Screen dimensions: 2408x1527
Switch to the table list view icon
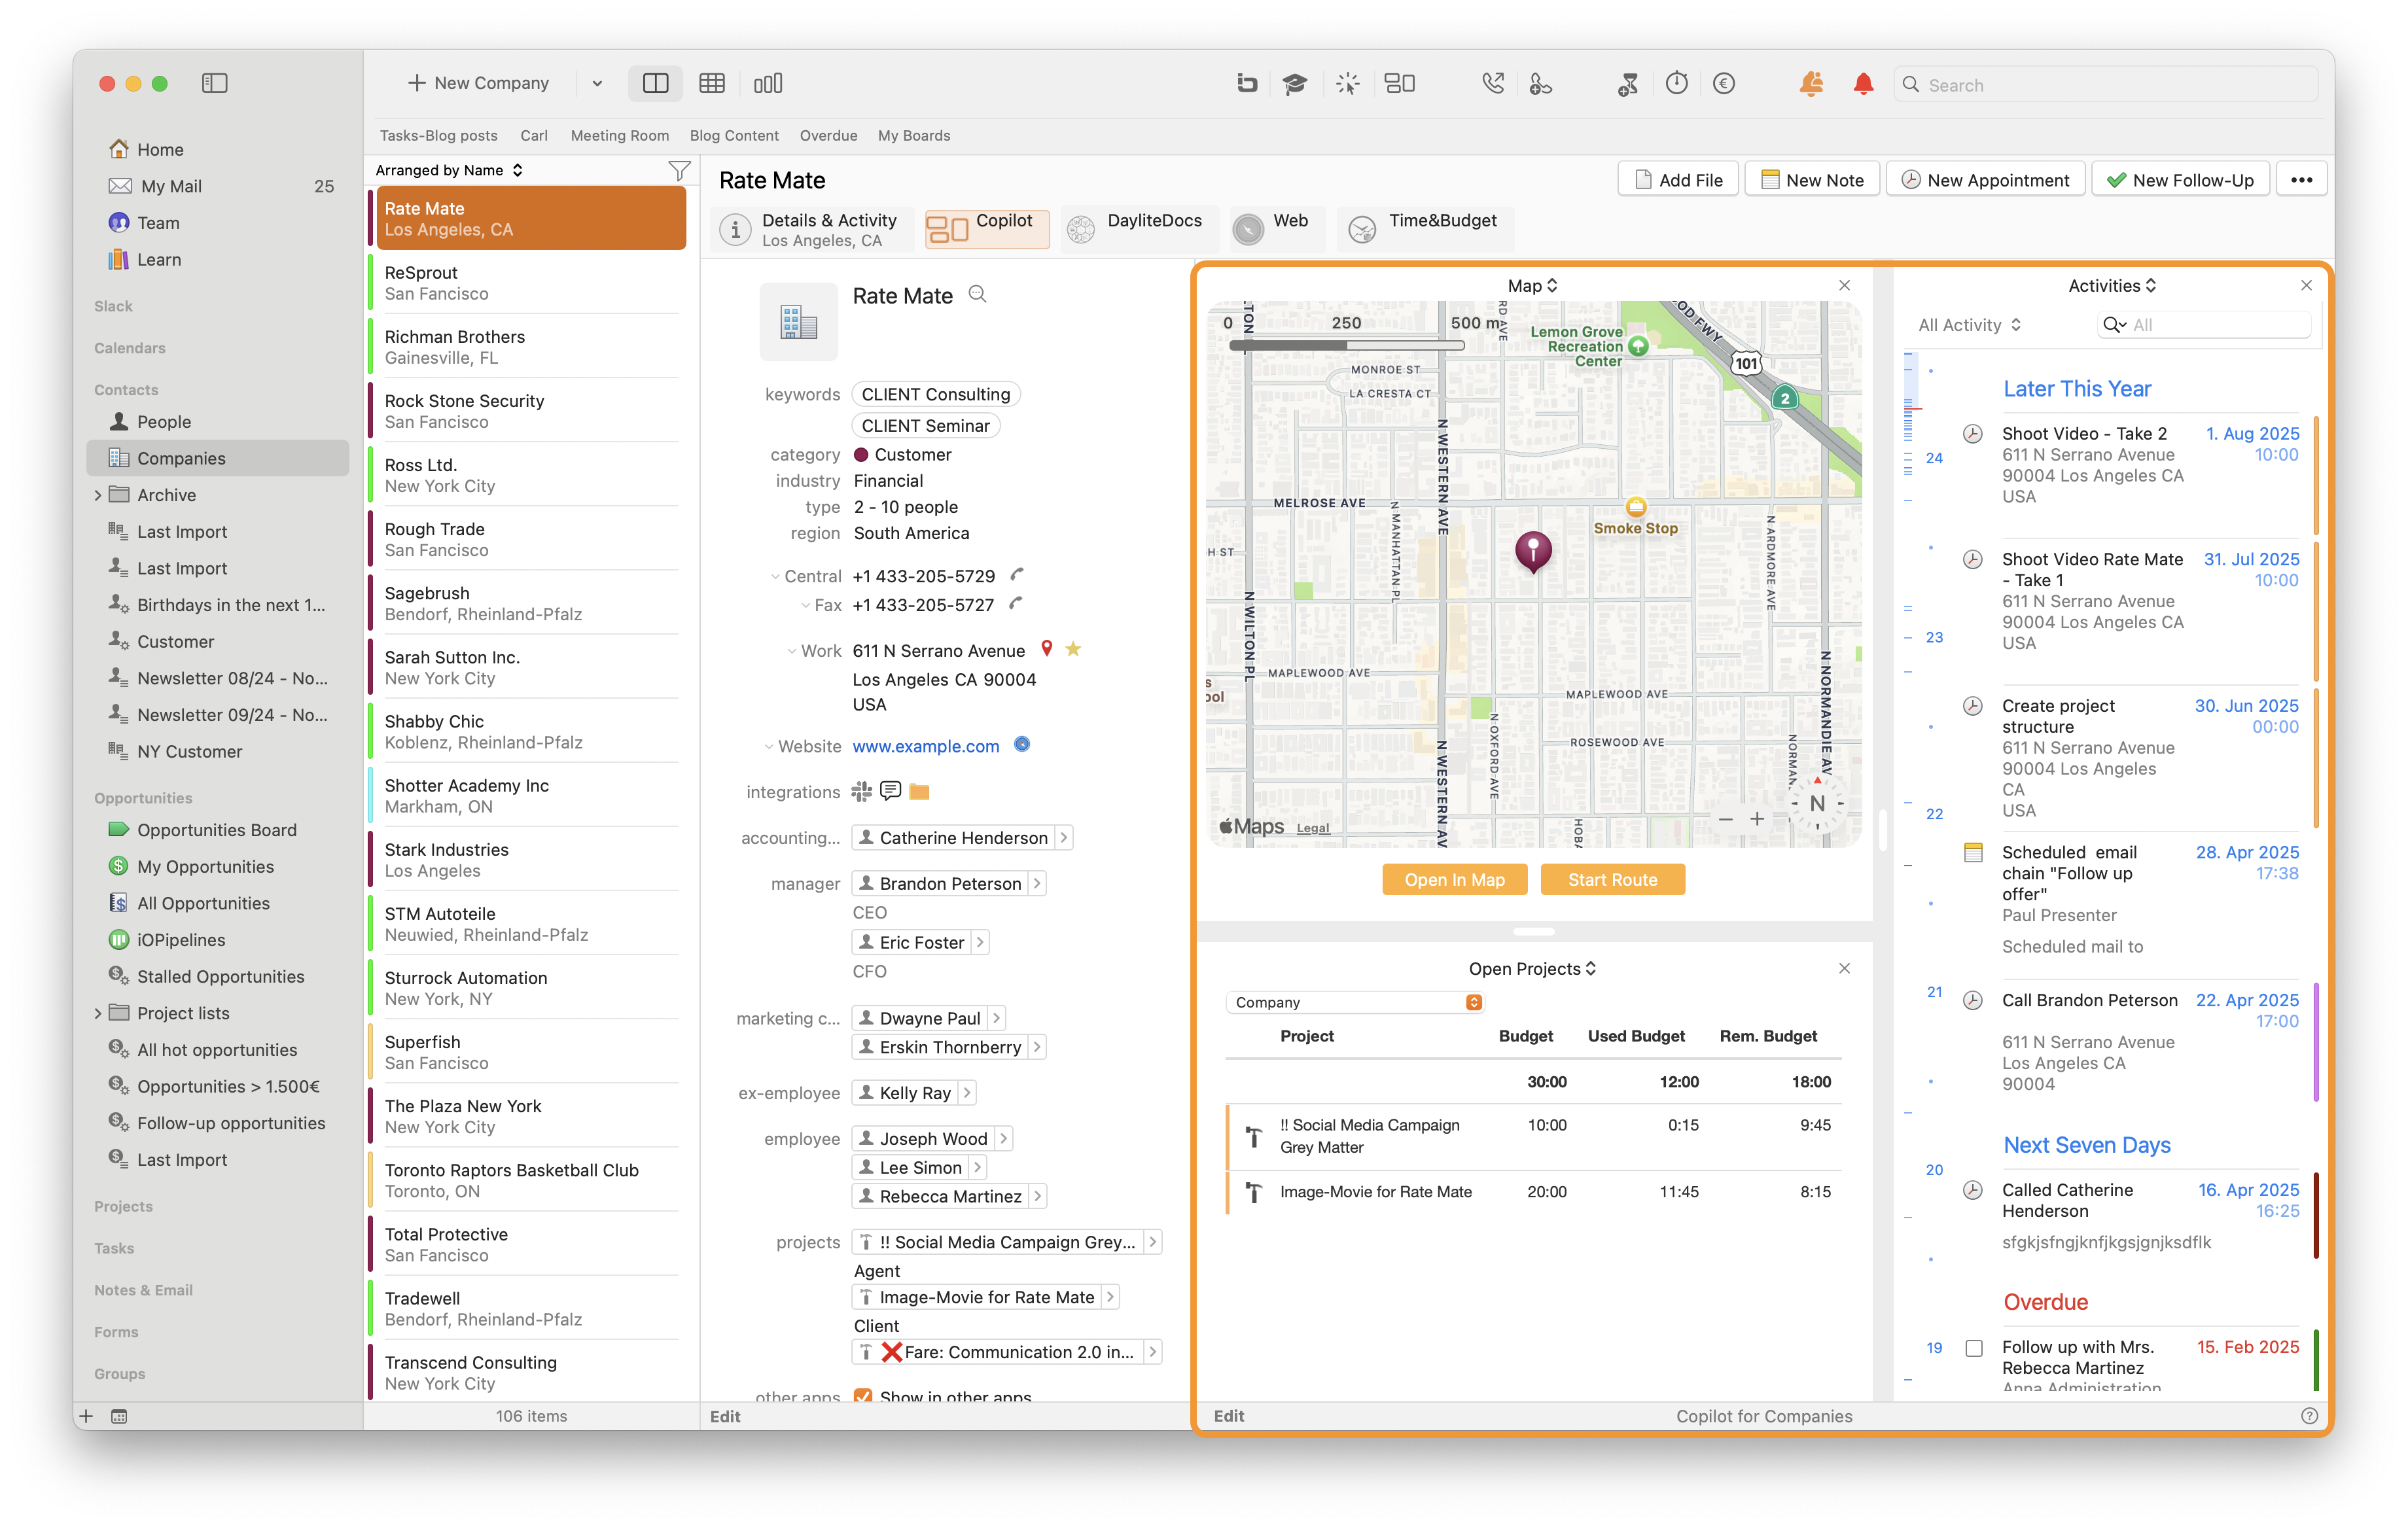pos(711,84)
